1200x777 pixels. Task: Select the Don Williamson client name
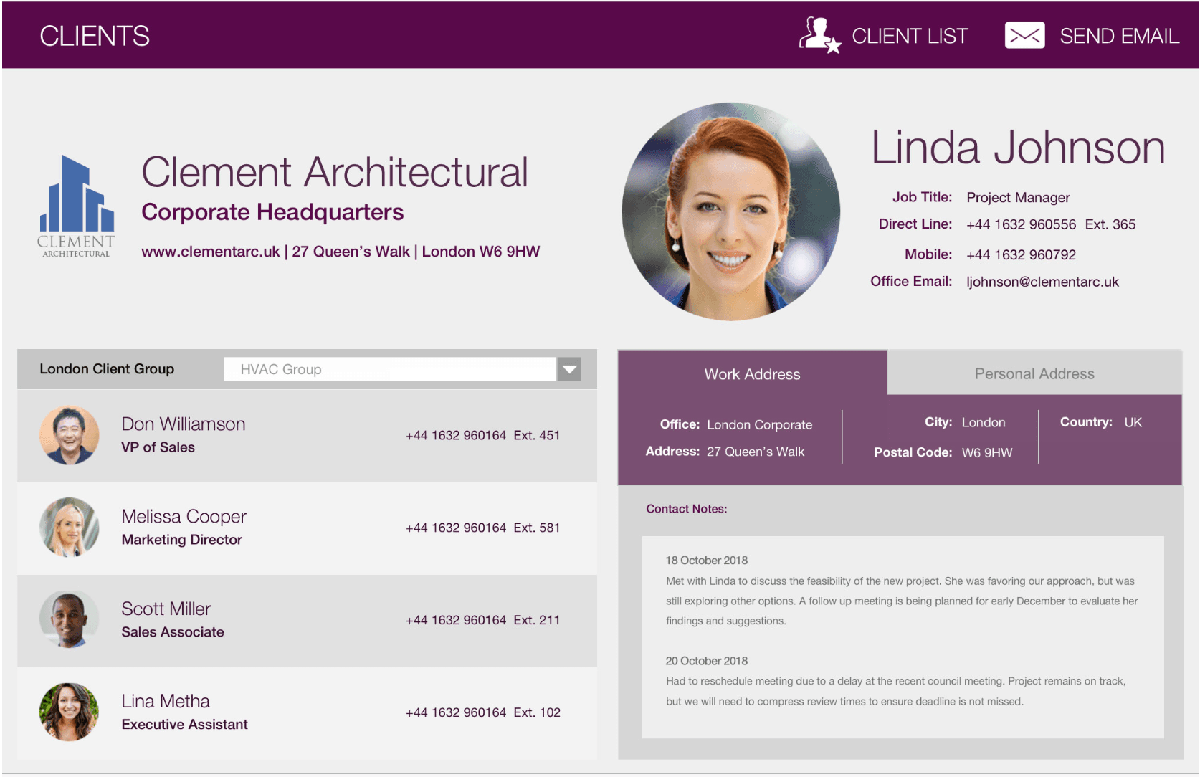(x=183, y=424)
